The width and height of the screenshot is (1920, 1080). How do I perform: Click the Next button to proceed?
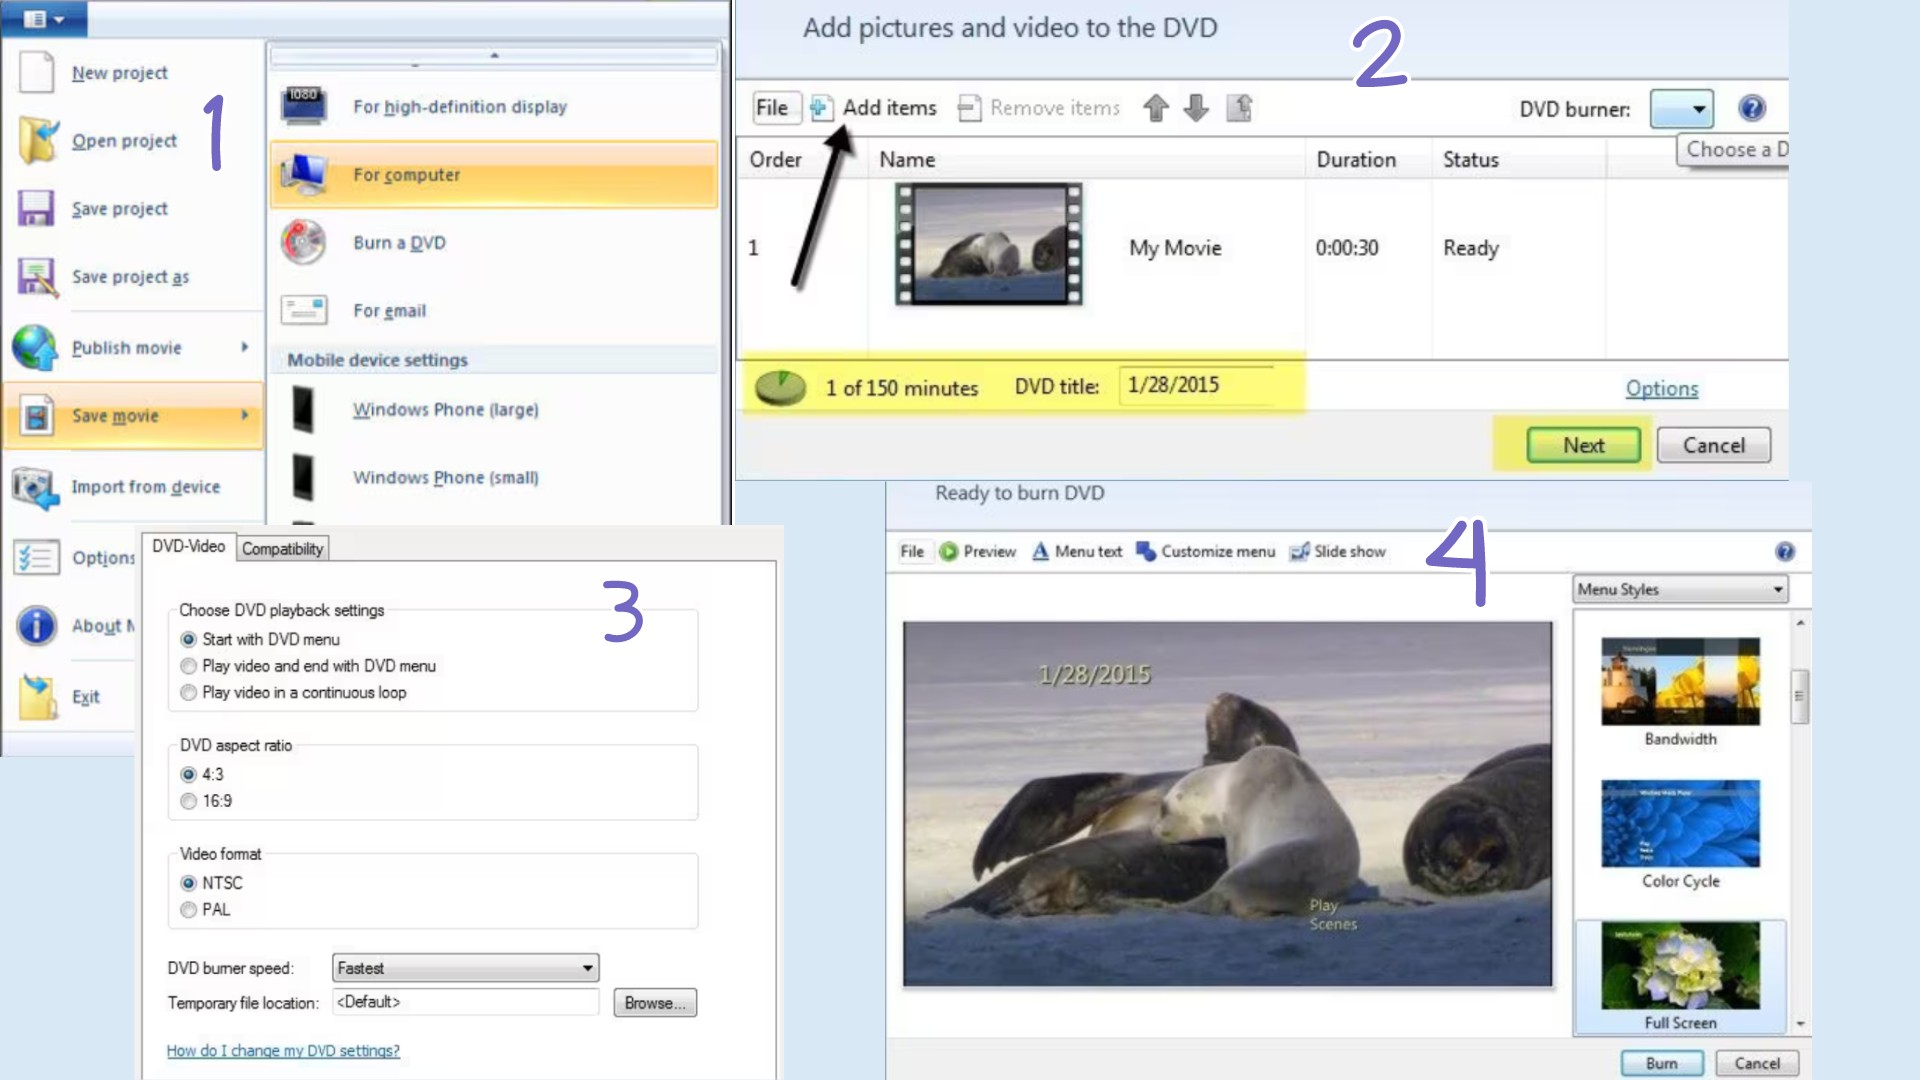pyautogui.click(x=1582, y=446)
